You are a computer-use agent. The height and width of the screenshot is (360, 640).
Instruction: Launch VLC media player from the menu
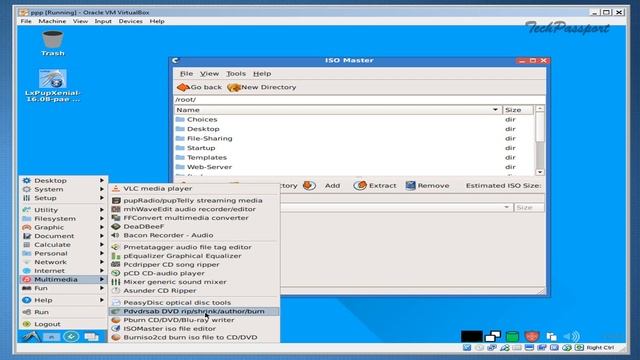pos(194,189)
